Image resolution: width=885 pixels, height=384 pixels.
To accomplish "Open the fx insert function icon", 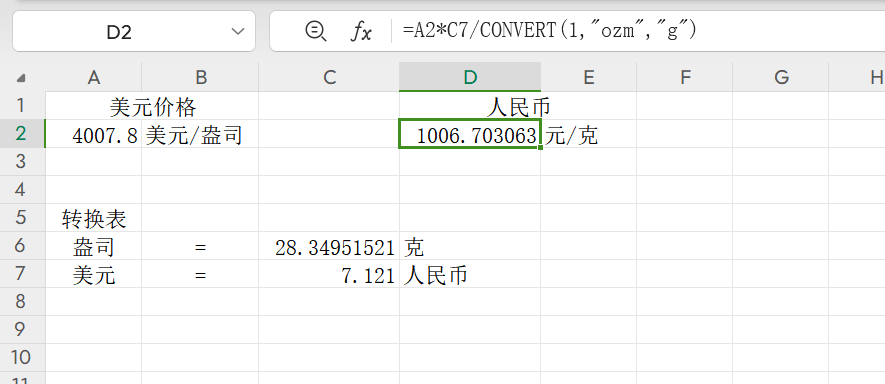I will click(361, 31).
